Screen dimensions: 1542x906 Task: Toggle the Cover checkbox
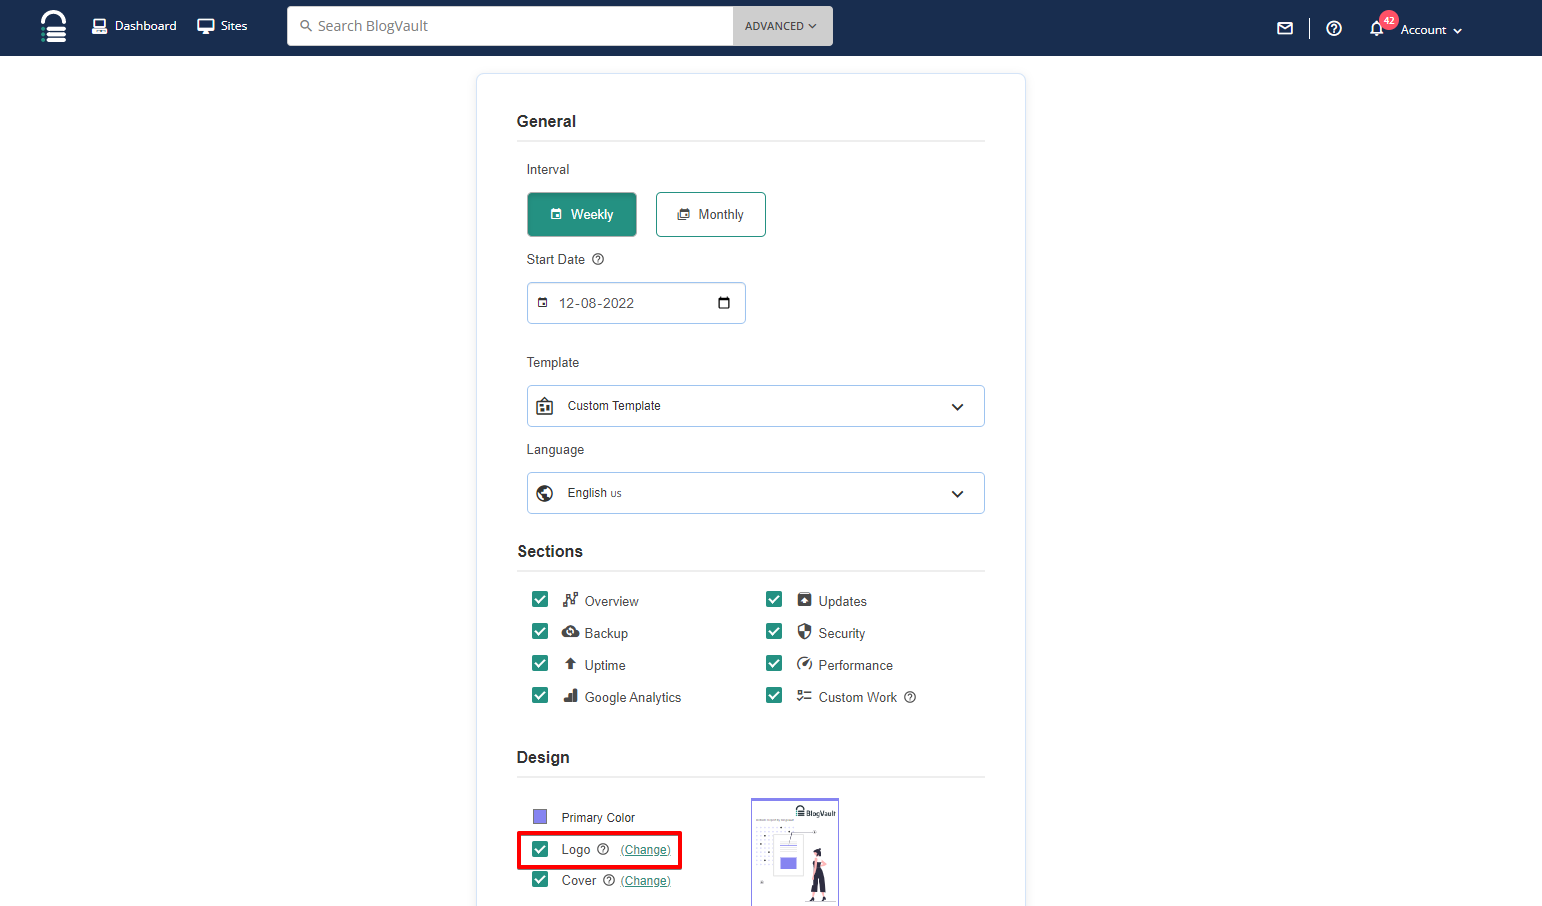tap(540, 880)
